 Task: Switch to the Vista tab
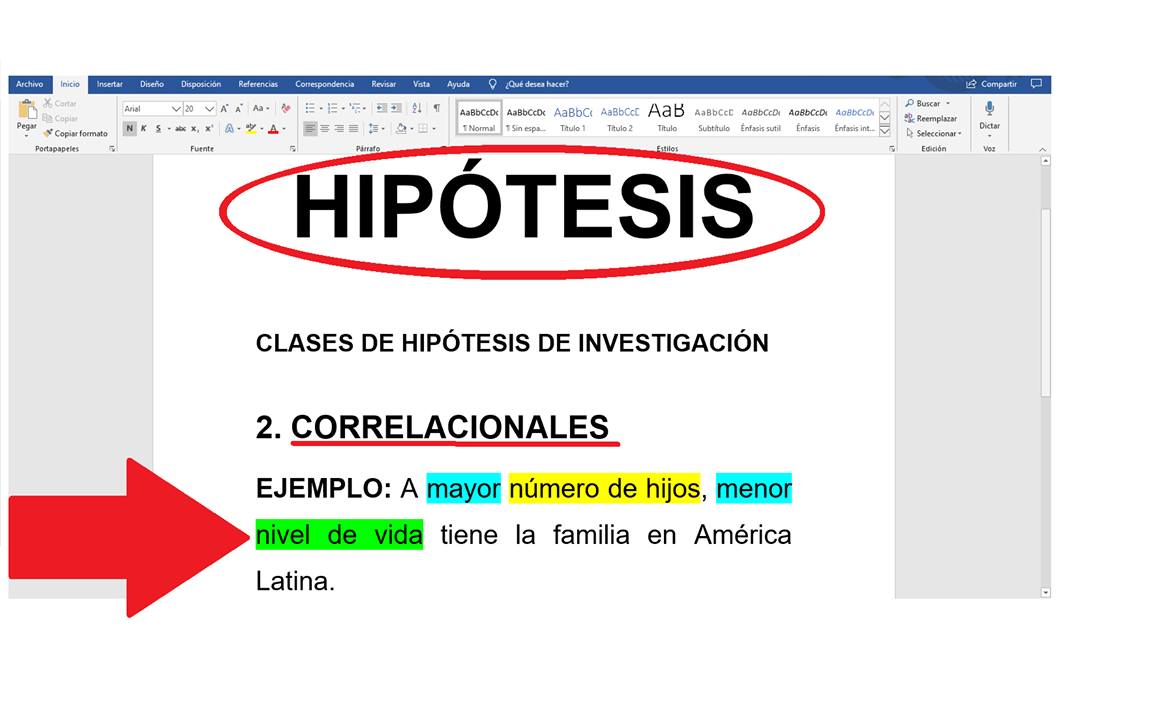coord(421,84)
